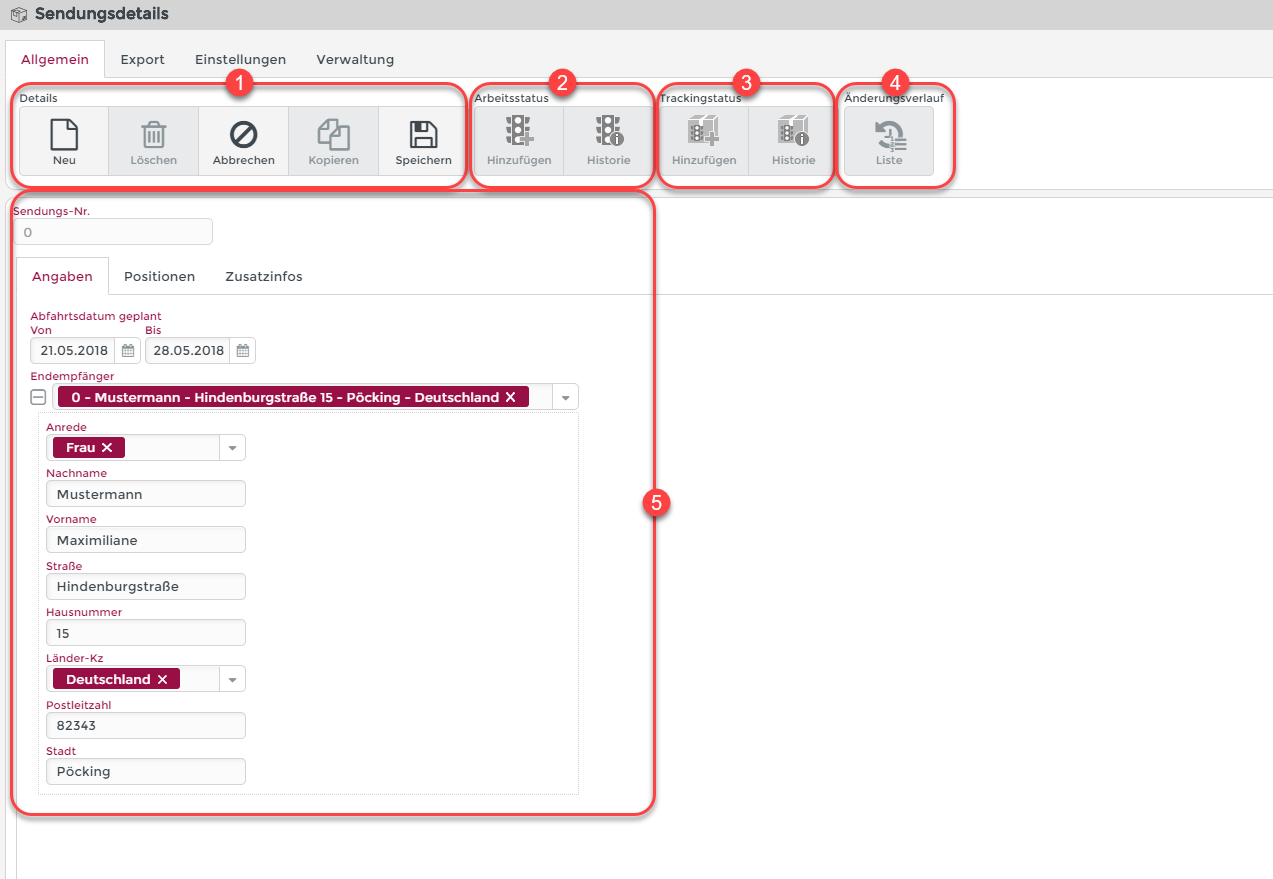The width and height of the screenshot is (1273, 879).
Task: Select the Positionen tab
Action: (159, 276)
